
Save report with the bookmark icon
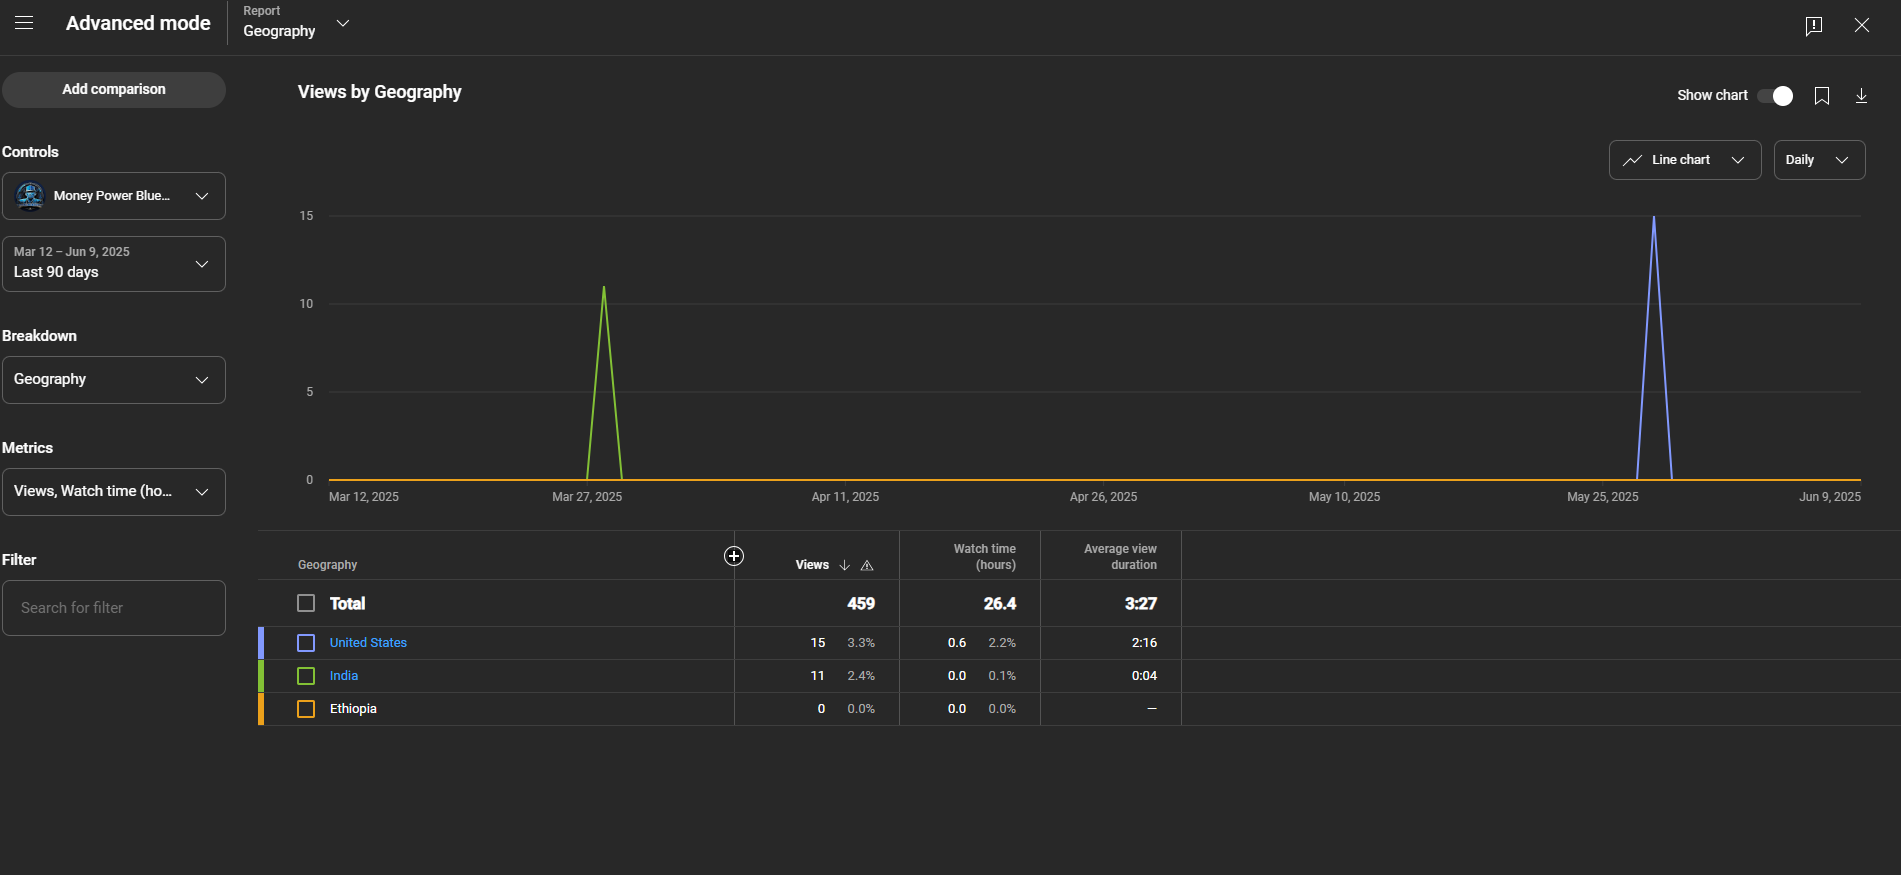(x=1822, y=96)
